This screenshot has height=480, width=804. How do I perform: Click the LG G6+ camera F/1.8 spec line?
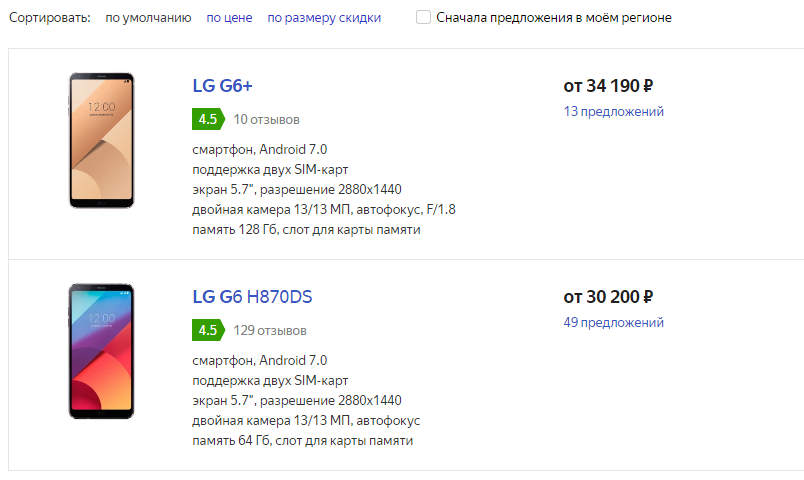click(324, 210)
